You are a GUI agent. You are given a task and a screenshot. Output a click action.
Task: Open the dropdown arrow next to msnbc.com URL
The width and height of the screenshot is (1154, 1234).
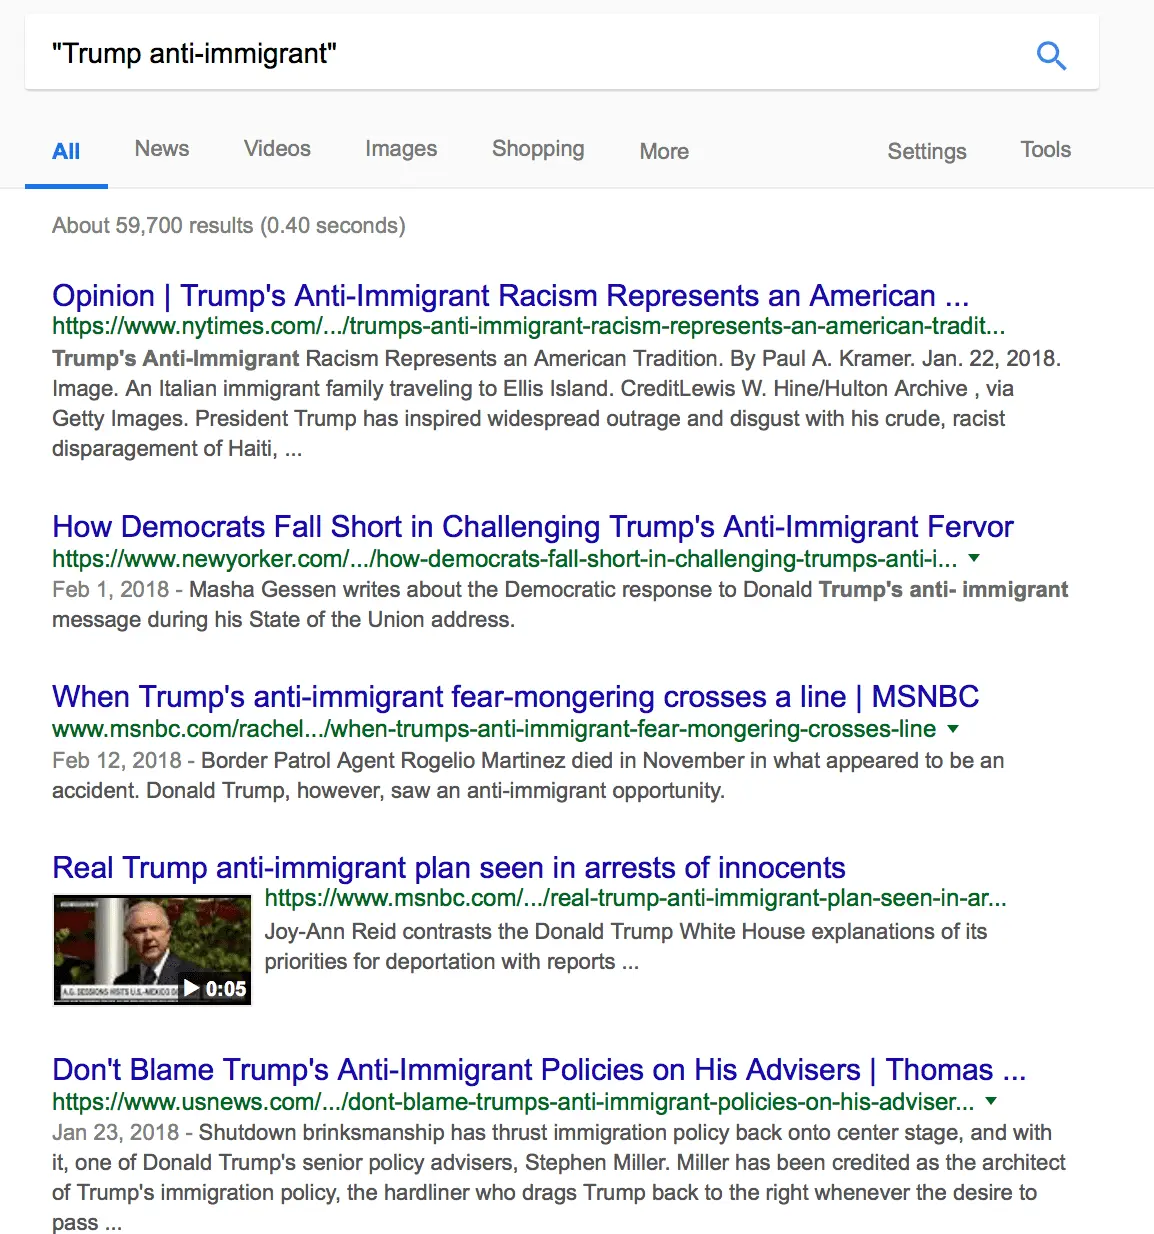(x=952, y=730)
